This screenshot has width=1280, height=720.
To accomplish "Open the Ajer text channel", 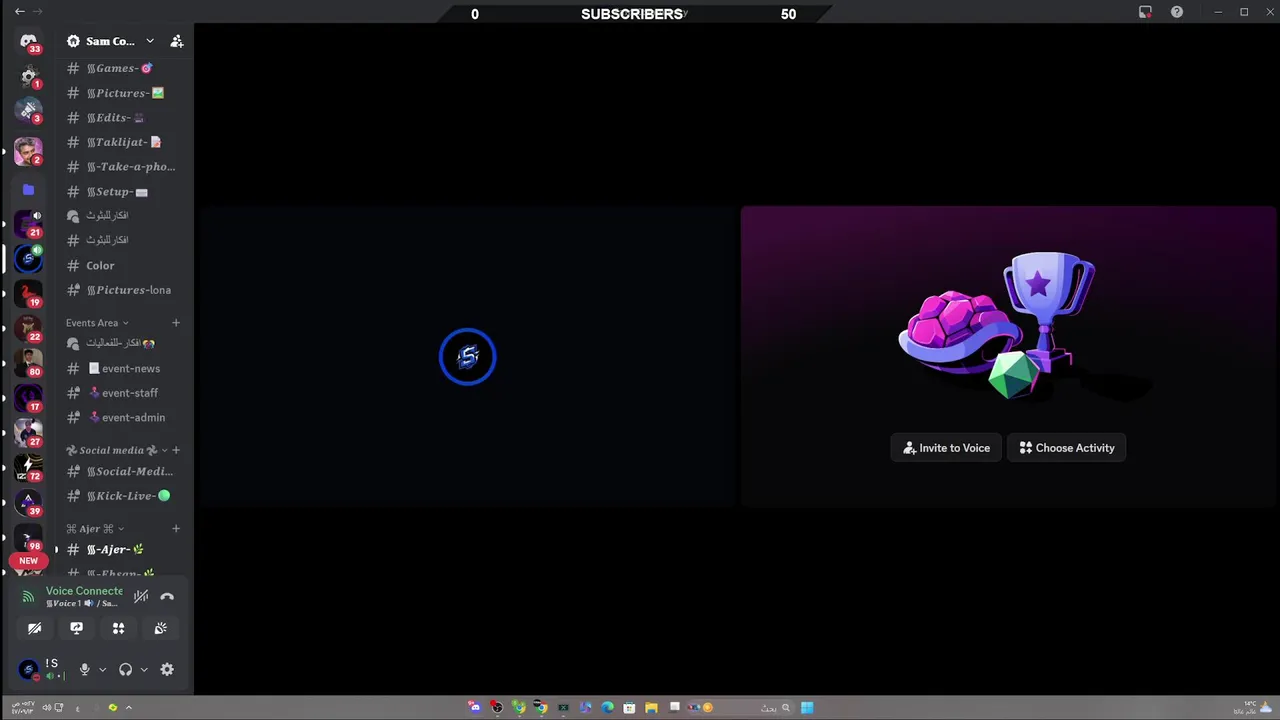I will pyautogui.click(x=122, y=549).
